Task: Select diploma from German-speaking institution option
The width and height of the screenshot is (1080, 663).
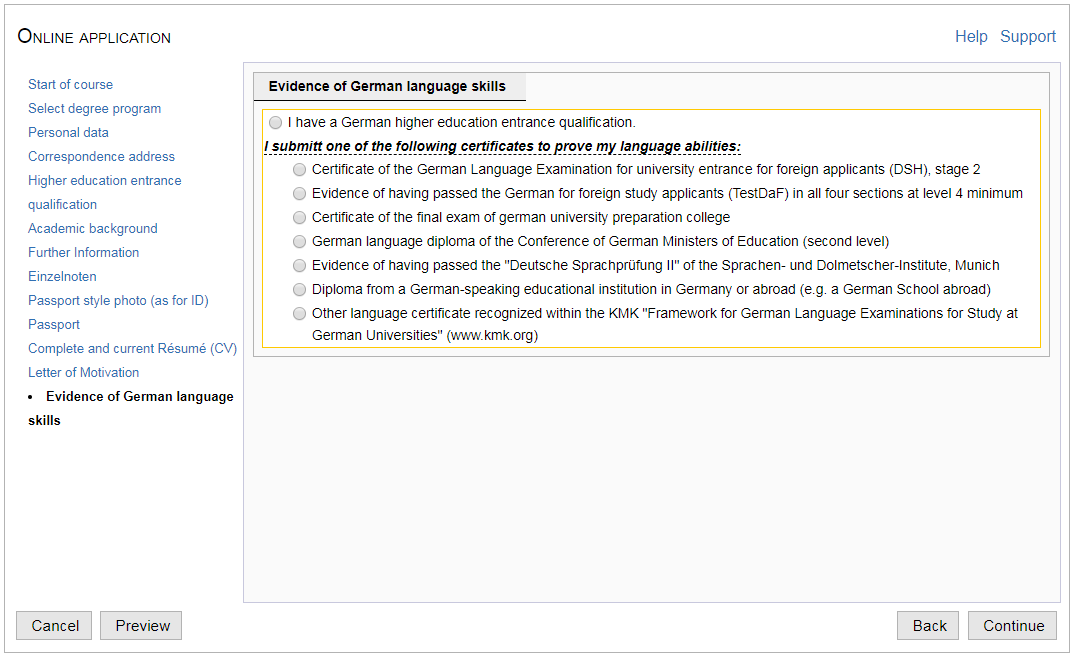Action: [x=299, y=290]
